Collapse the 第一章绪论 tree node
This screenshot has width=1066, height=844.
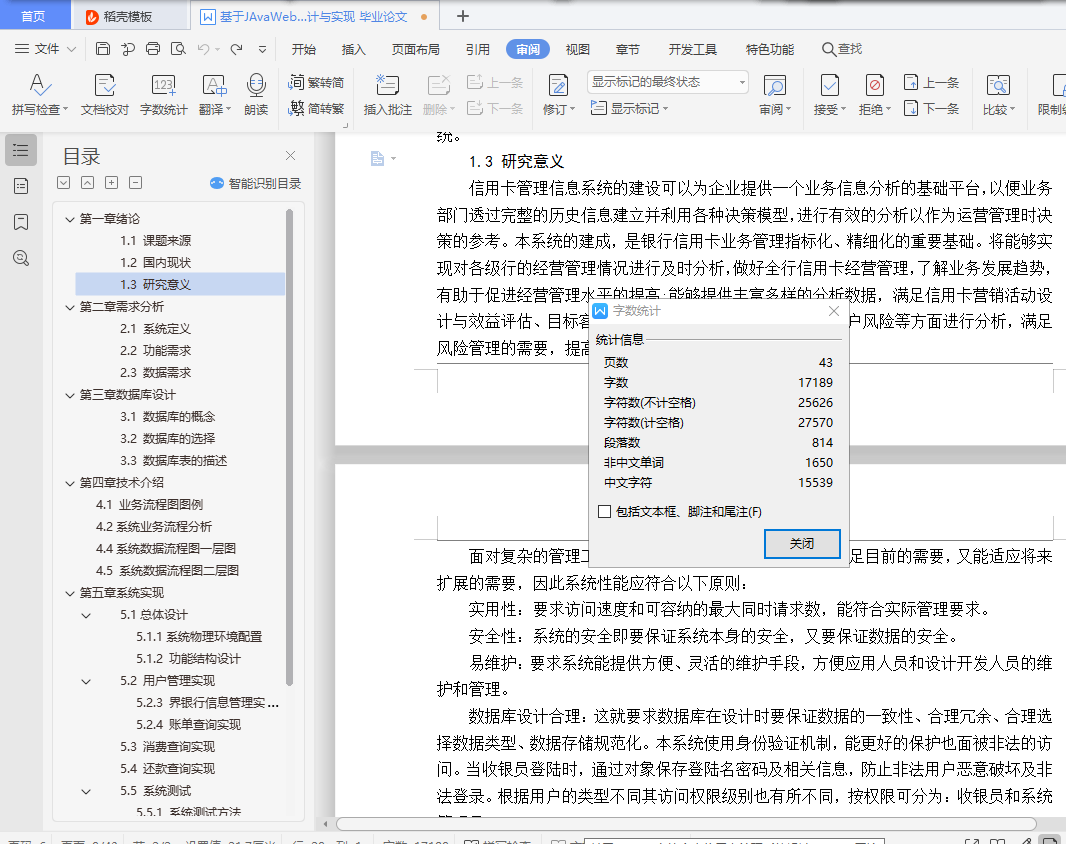pyautogui.click(x=69, y=219)
